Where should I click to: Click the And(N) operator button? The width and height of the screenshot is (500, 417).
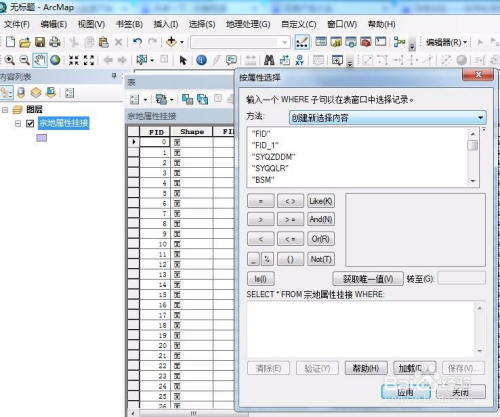[321, 219]
